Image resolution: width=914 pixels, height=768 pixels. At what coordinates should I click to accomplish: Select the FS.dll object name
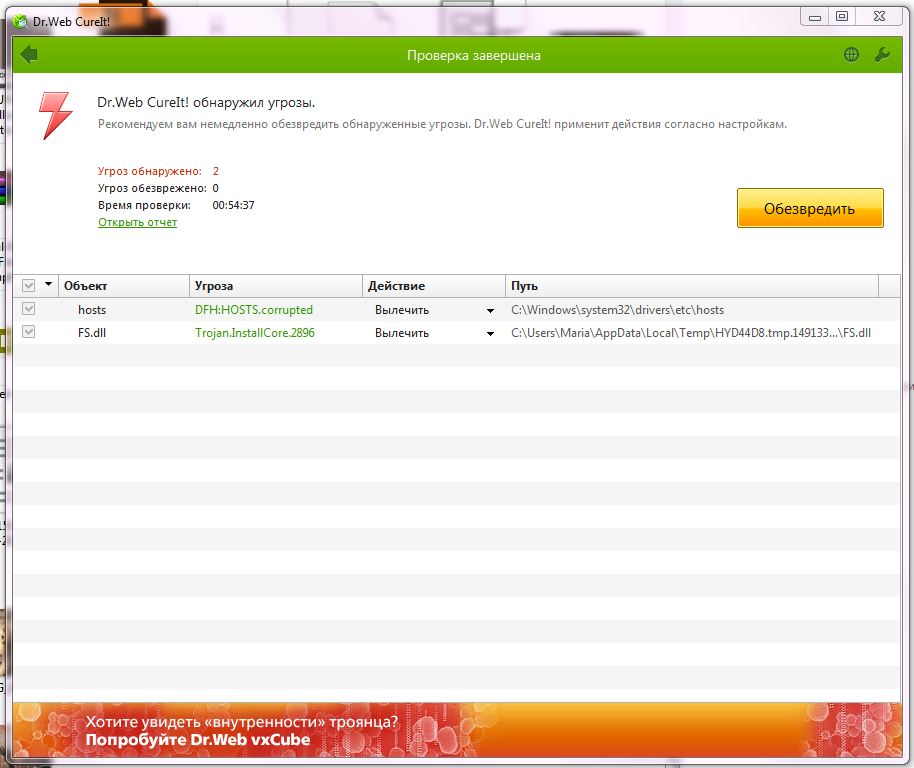pos(92,333)
